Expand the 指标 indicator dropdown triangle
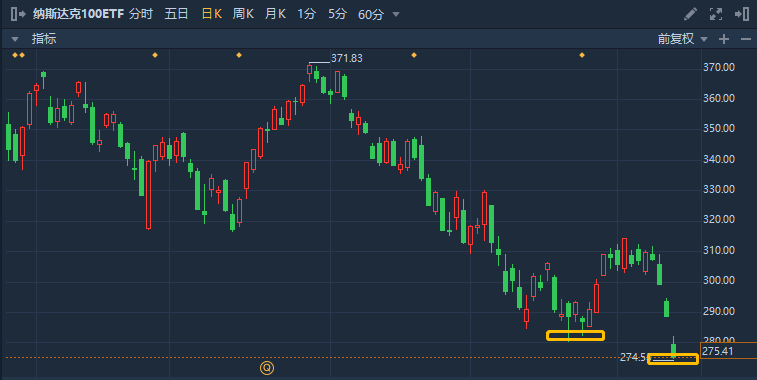Image resolution: width=757 pixels, height=380 pixels. coord(15,39)
